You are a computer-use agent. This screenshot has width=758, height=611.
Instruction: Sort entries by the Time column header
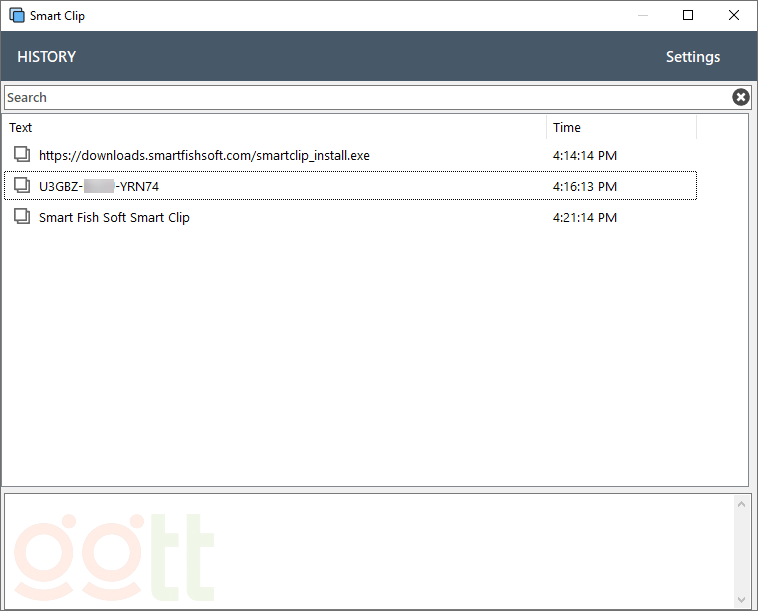click(620, 127)
